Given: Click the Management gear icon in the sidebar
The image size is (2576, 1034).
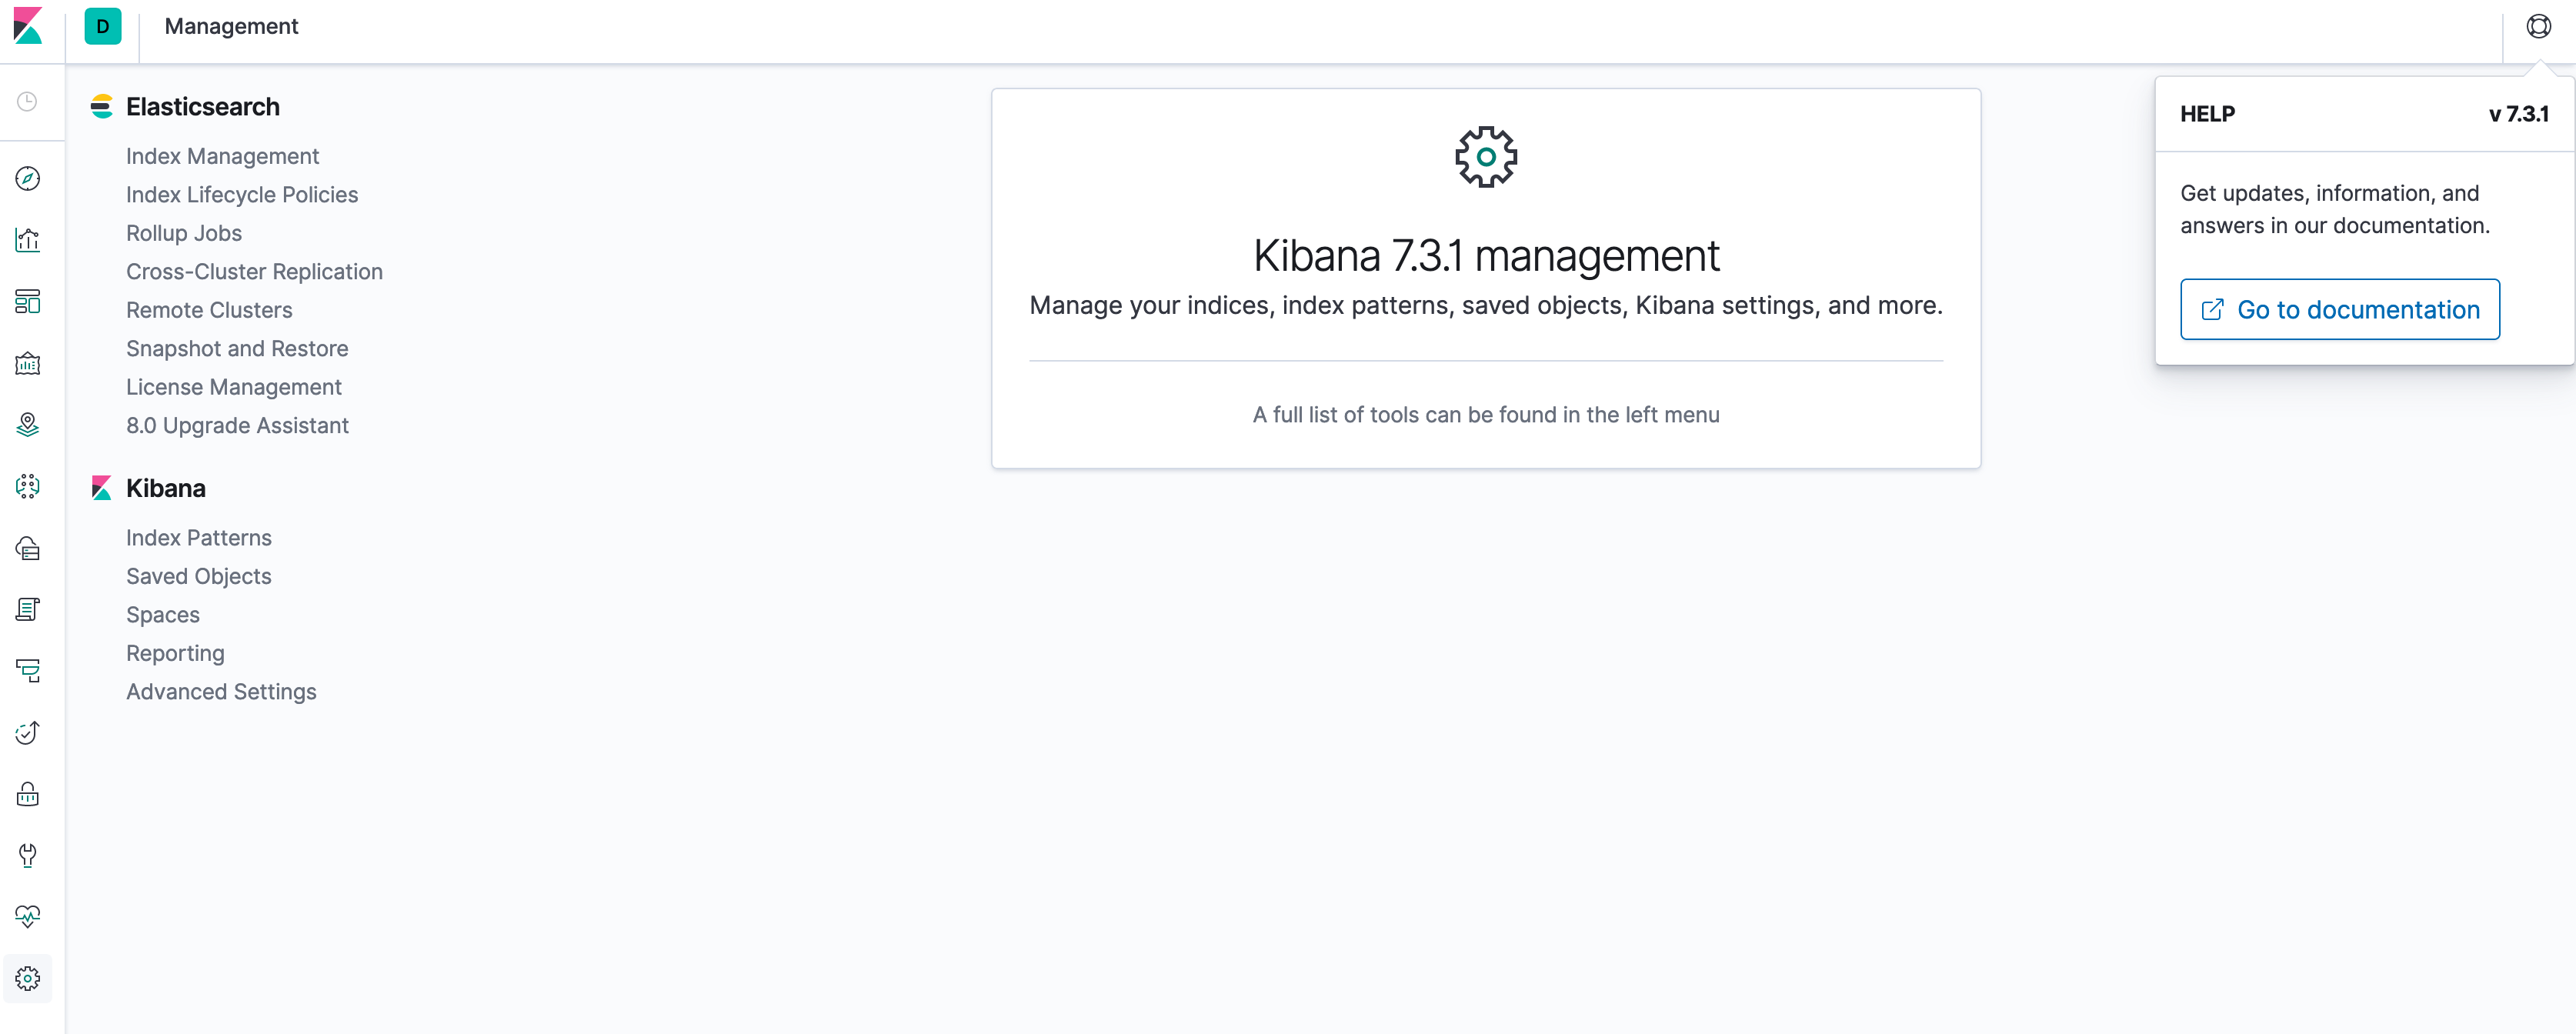Looking at the screenshot, I should (x=28, y=978).
